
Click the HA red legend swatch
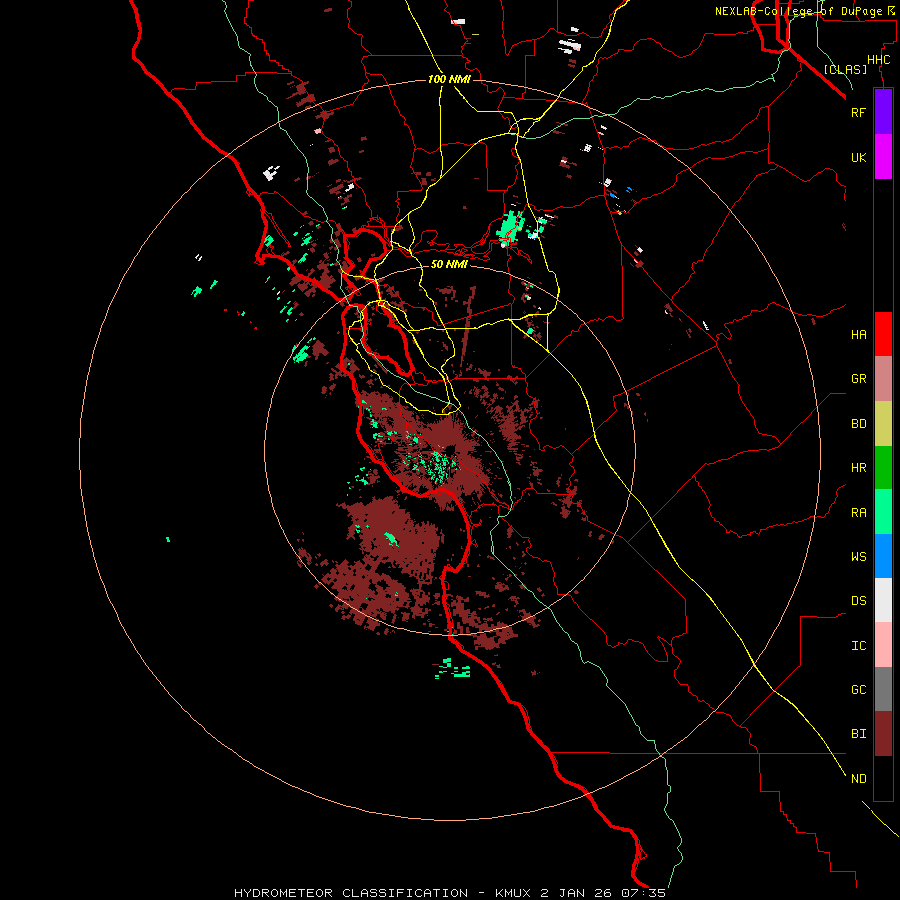coord(883,334)
